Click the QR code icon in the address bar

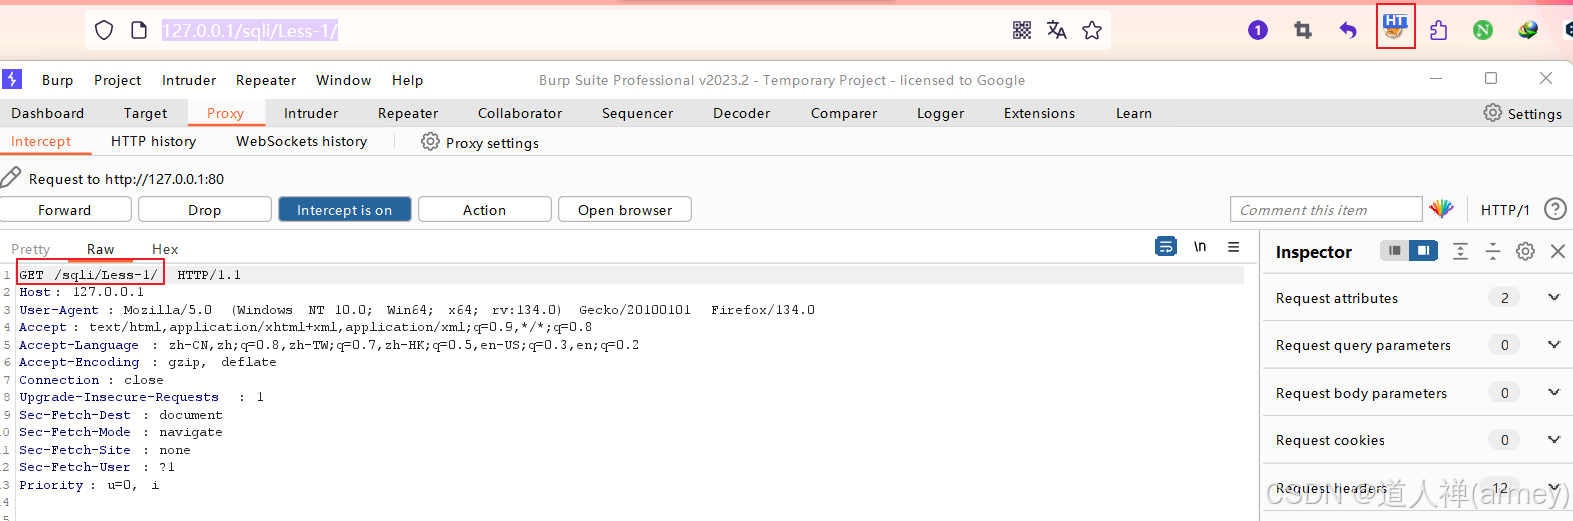pyautogui.click(x=1021, y=30)
